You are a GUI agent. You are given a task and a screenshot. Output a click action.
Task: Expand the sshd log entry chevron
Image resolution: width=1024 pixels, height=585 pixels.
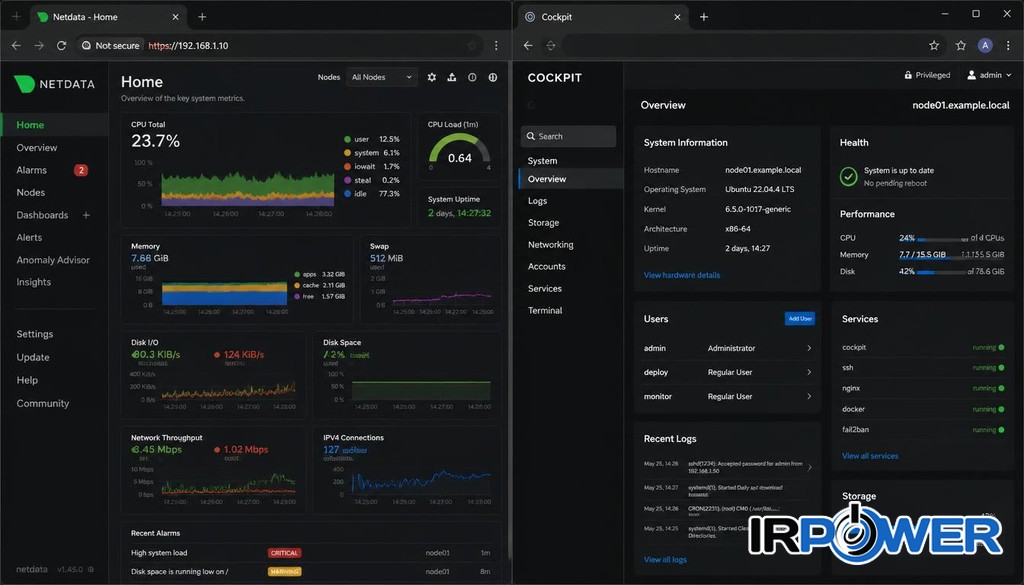(810, 467)
